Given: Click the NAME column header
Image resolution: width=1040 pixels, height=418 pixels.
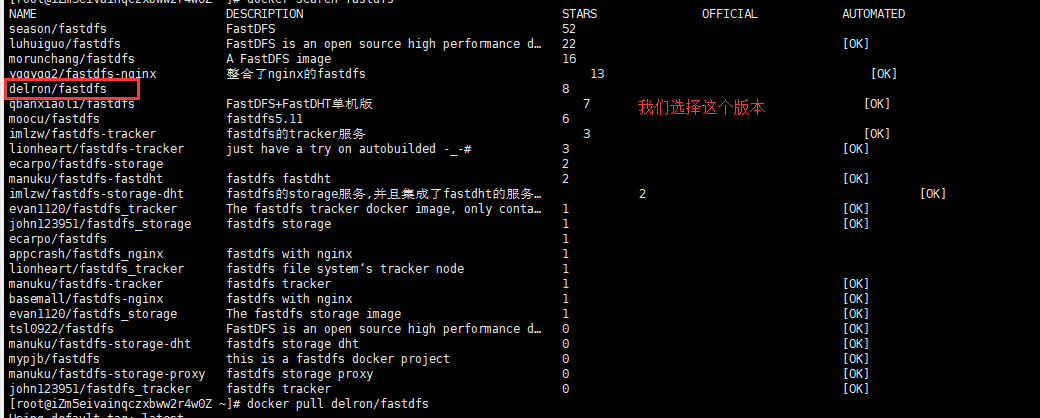Looking at the screenshot, I should click(x=22, y=14).
